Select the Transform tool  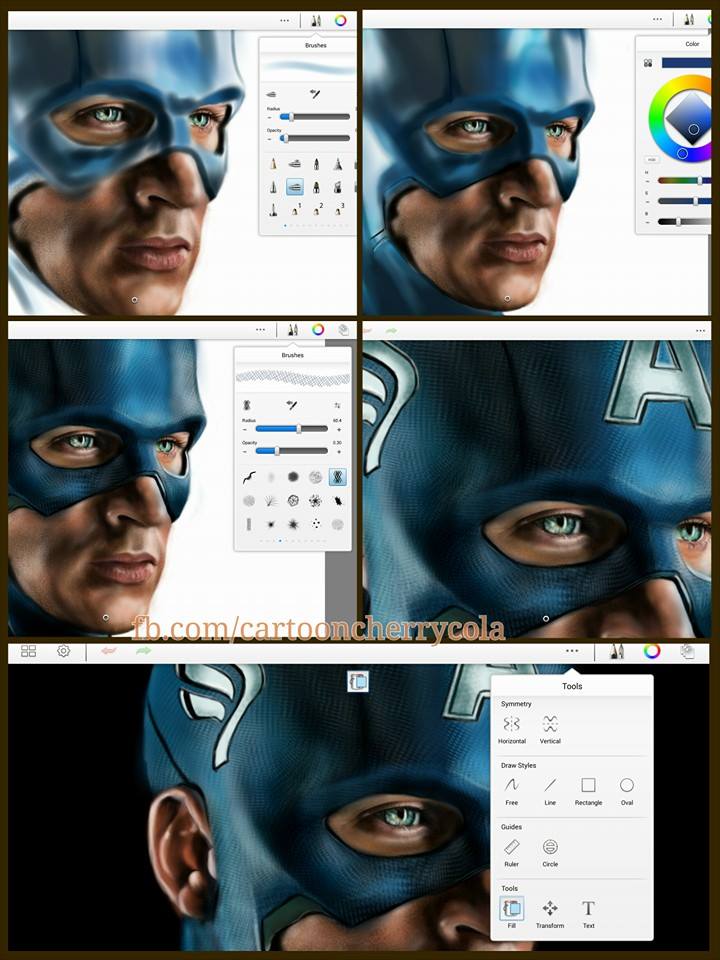point(550,914)
